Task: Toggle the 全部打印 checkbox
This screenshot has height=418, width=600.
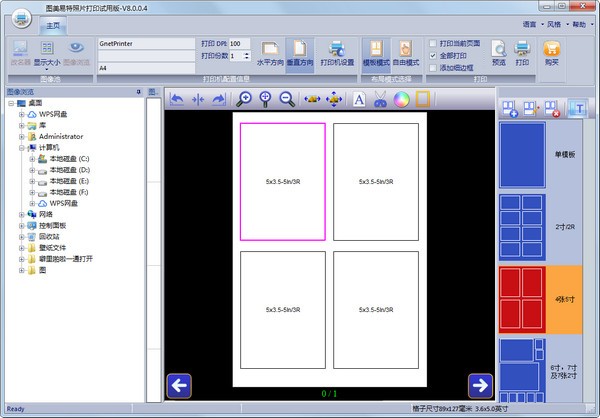Action: coord(432,56)
